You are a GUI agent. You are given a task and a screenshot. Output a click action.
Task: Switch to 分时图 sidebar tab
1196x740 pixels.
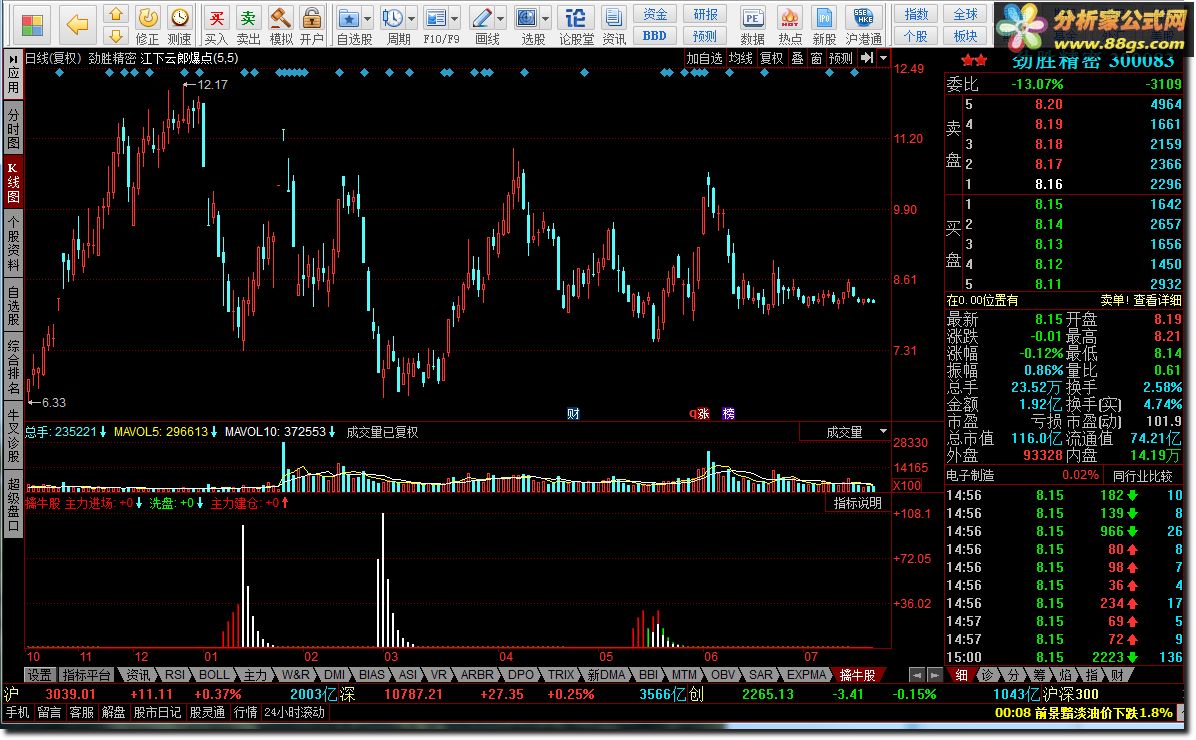tap(13, 127)
